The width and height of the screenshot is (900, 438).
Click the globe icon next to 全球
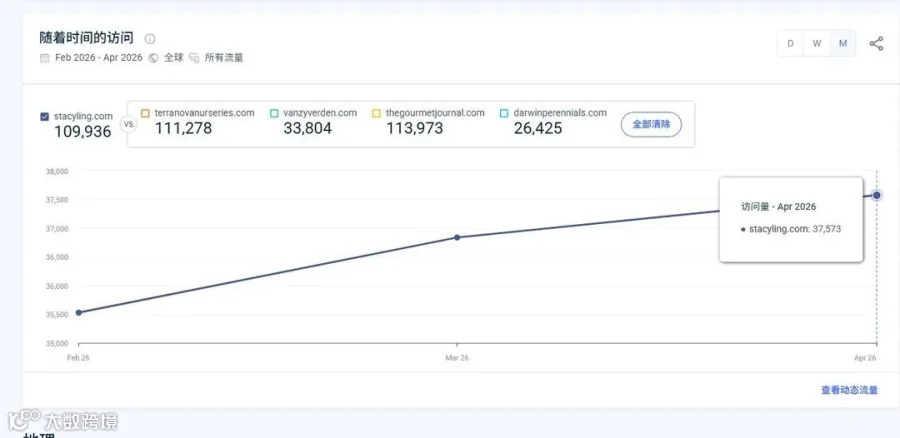click(x=153, y=58)
